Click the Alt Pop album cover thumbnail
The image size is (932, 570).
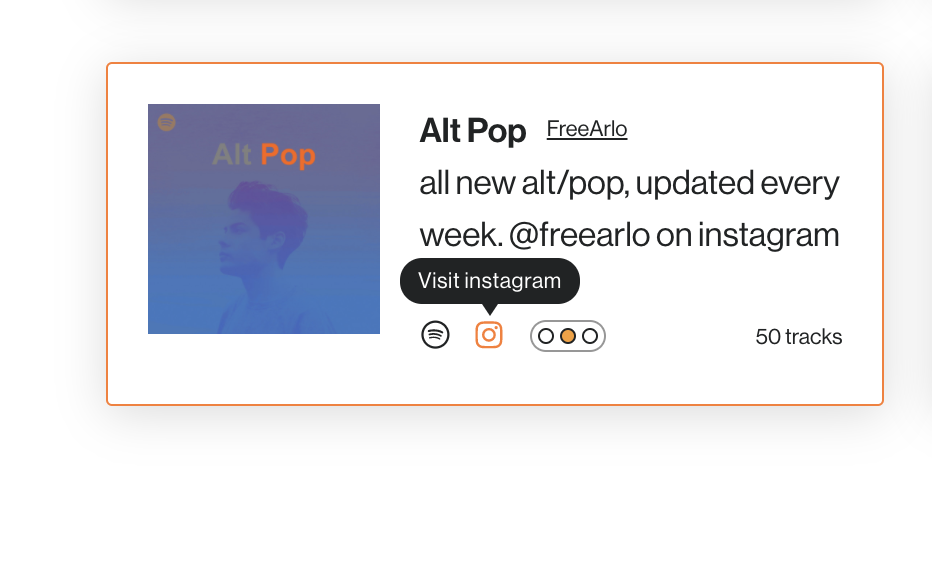pos(264,219)
